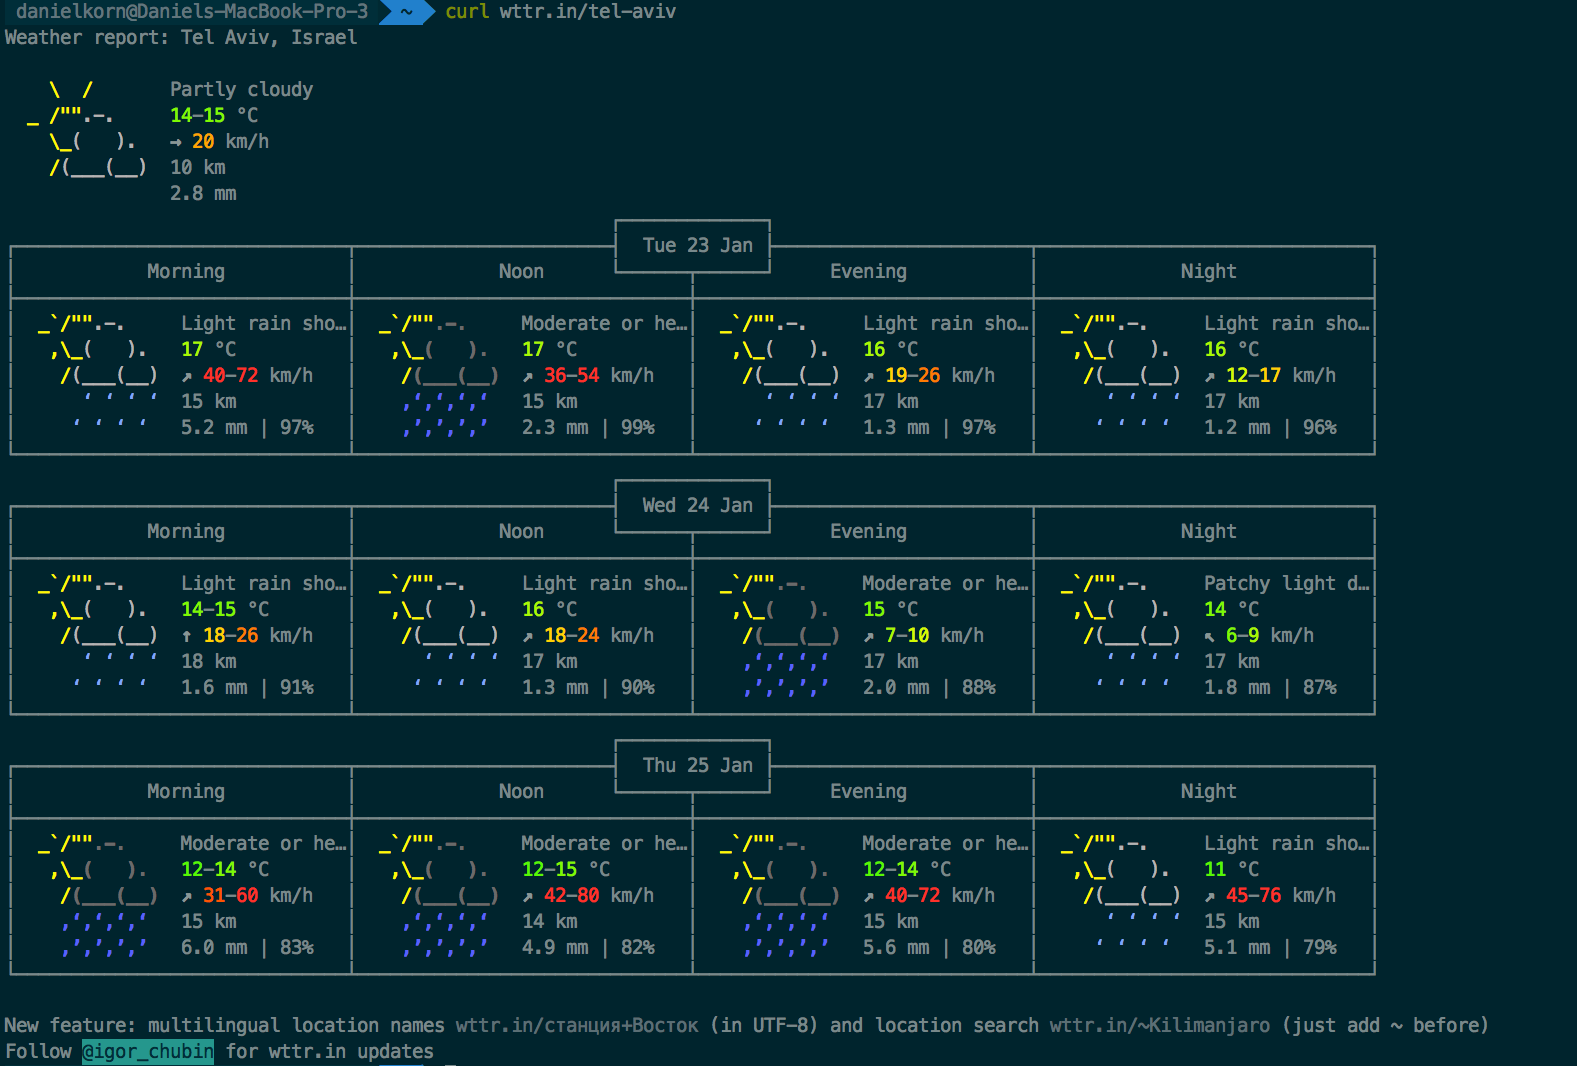1577x1066 pixels.
Task: Click Thu Night rain cloud ASCII icon
Action: (x=1121, y=893)
